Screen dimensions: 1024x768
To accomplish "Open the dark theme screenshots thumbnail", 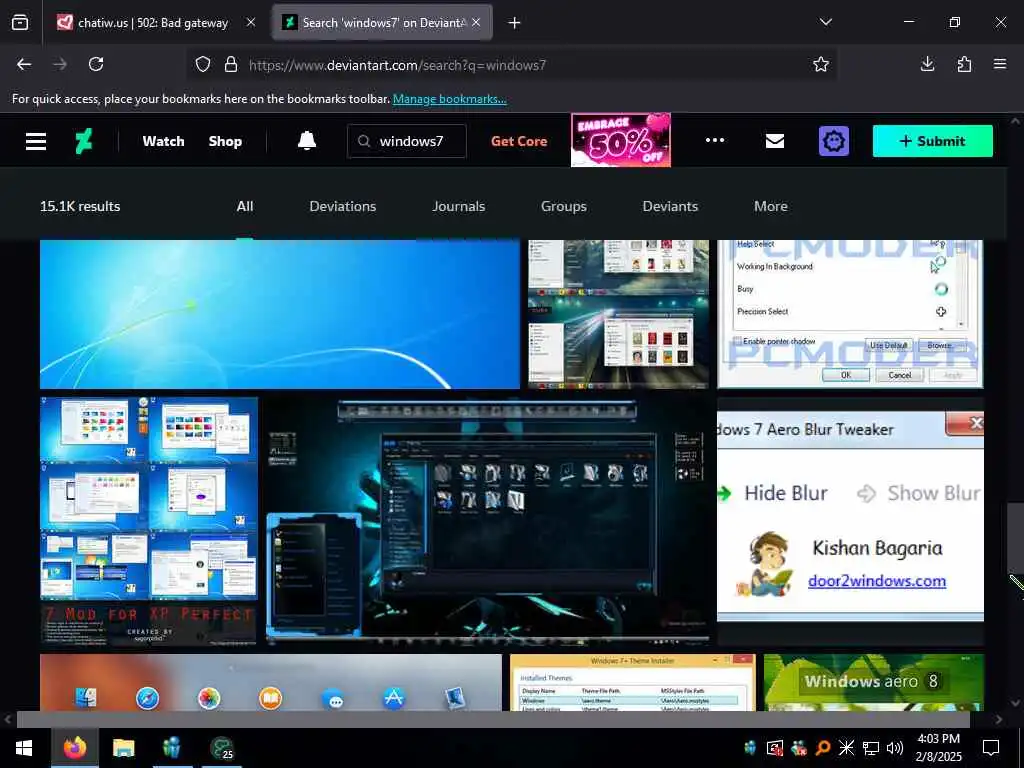I will pyautogui.click(x=618, y=314).
